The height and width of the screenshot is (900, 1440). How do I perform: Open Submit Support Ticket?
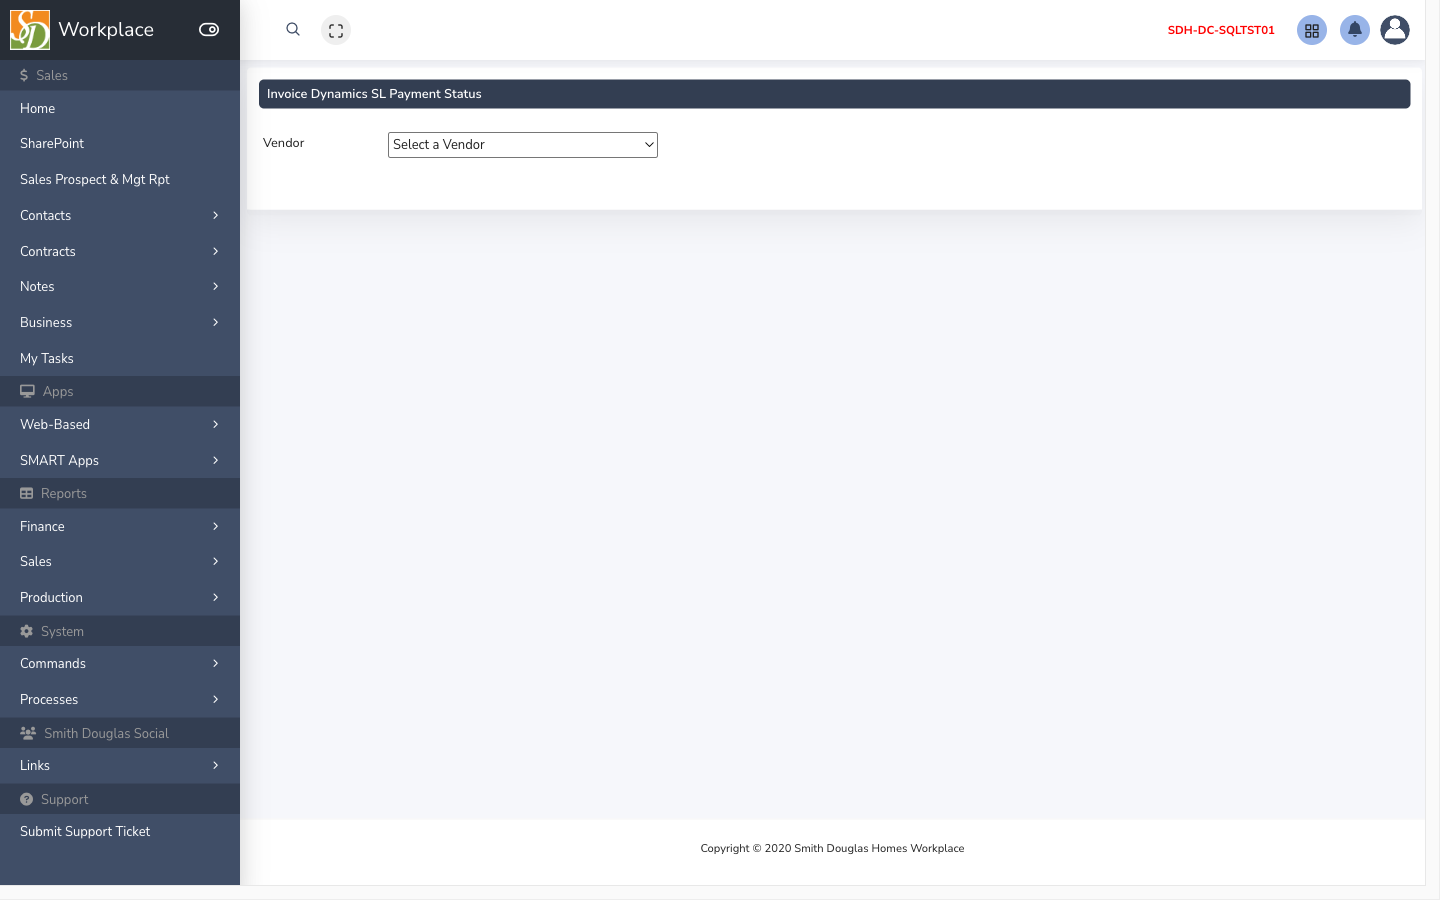tap(120, 831)
